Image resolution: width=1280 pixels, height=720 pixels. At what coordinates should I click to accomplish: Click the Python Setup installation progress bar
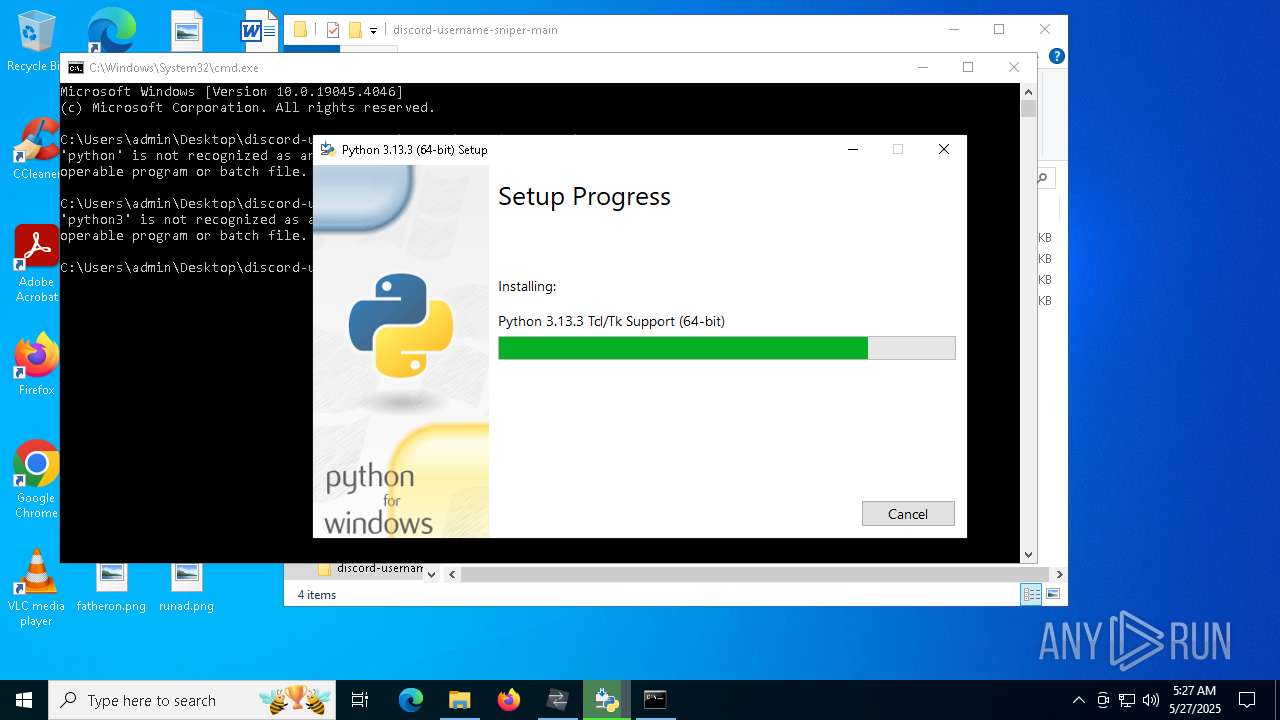point(727,348)
